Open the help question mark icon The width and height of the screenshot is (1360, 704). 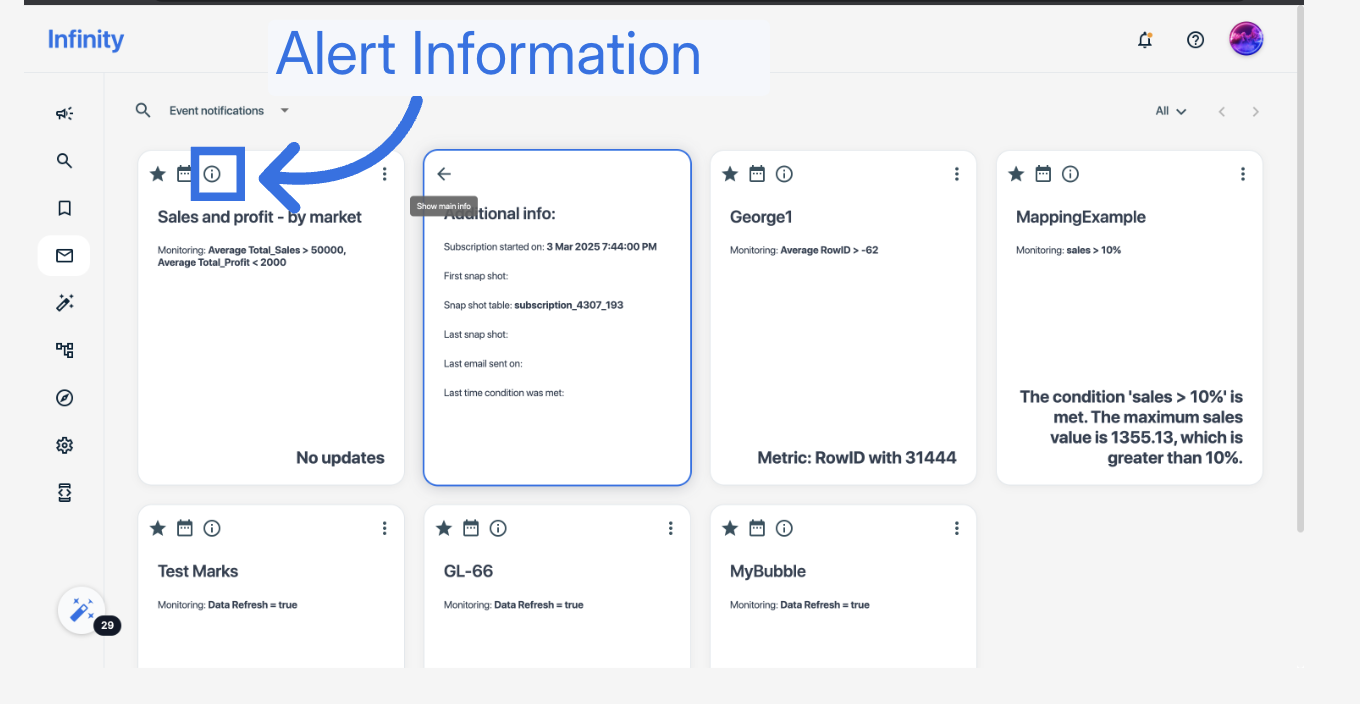tap(1195, 40)
